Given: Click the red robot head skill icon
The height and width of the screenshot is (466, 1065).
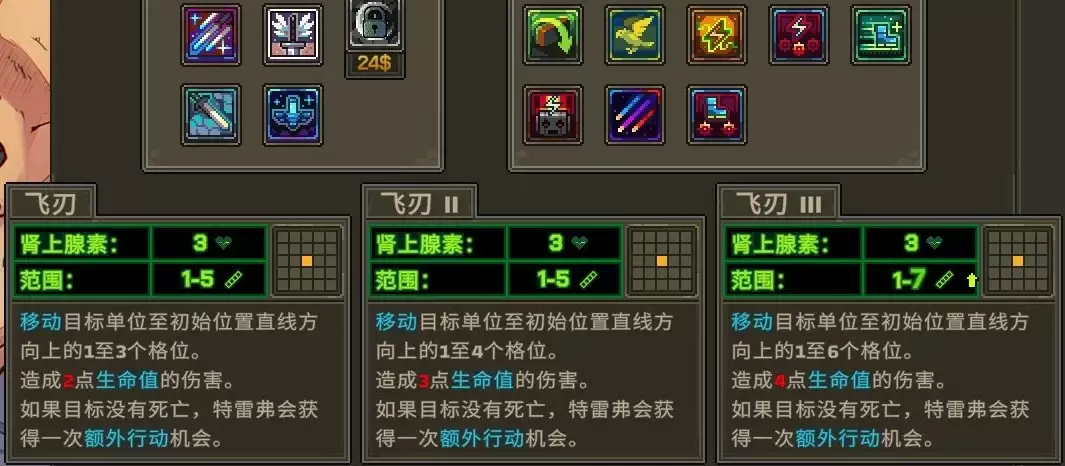Looking at the screenshot, I should pos(553,115).
